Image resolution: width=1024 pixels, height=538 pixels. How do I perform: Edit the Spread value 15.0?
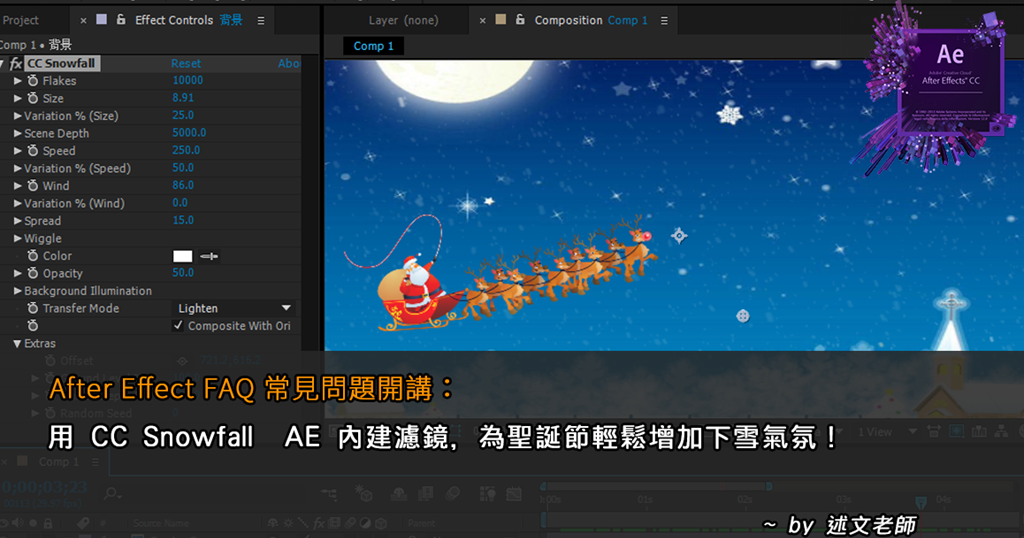tap(183, 220)
